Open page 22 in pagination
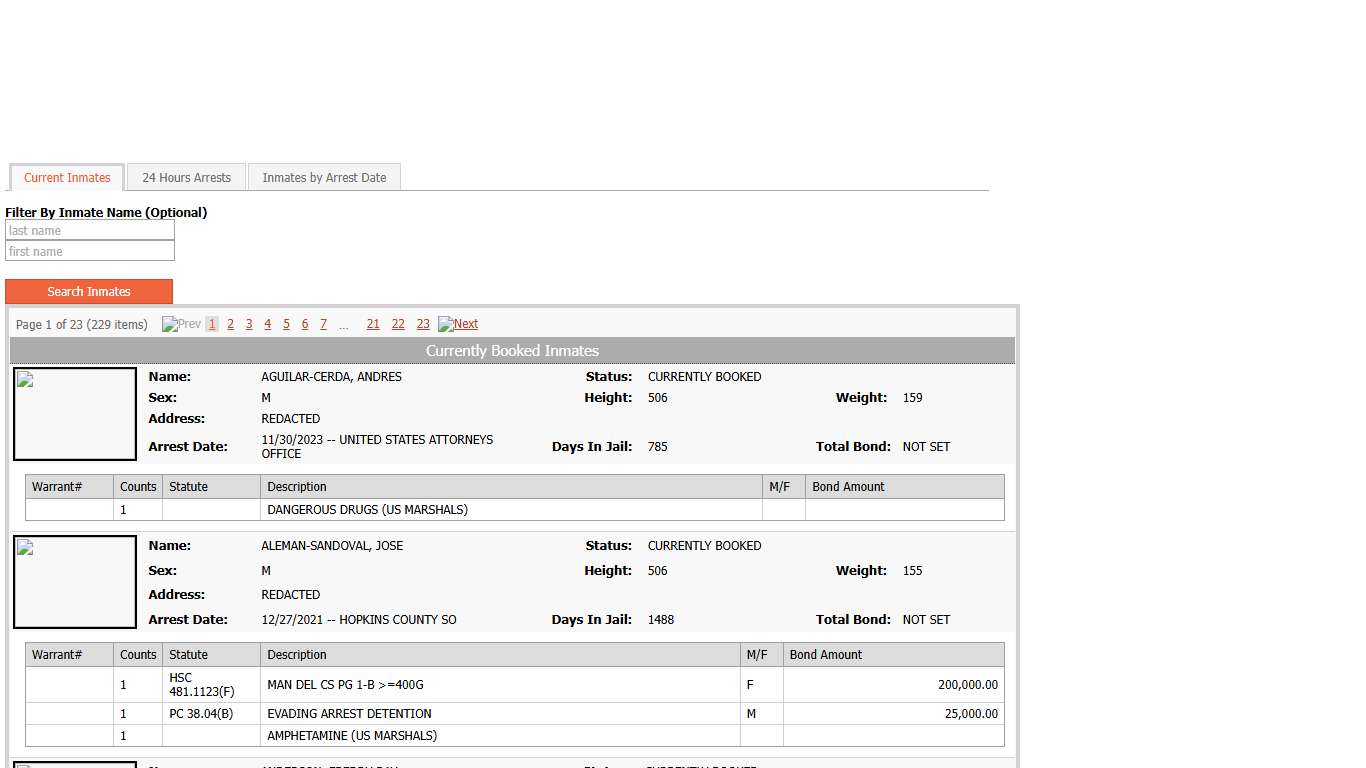The image size is (1366, 768). pos(398,324)
